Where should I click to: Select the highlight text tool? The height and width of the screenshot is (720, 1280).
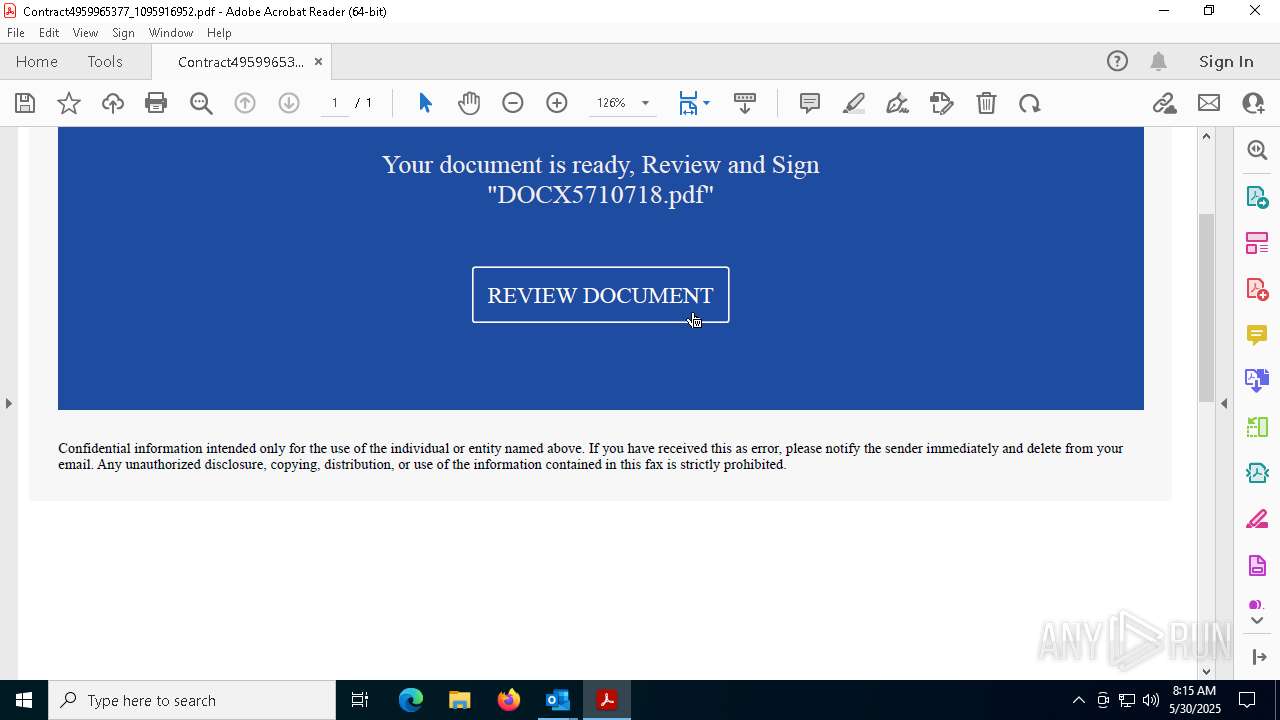coord(854,103)
